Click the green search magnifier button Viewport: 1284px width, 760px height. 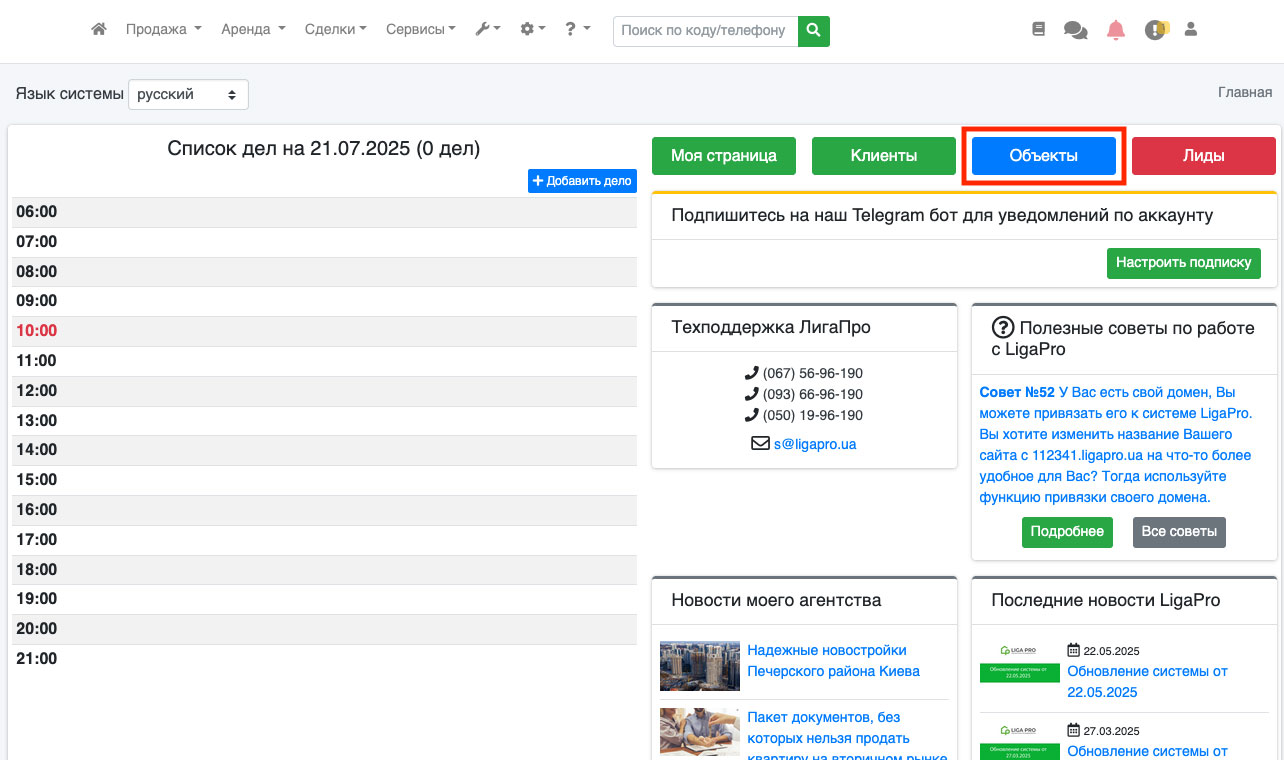[814, 31]
